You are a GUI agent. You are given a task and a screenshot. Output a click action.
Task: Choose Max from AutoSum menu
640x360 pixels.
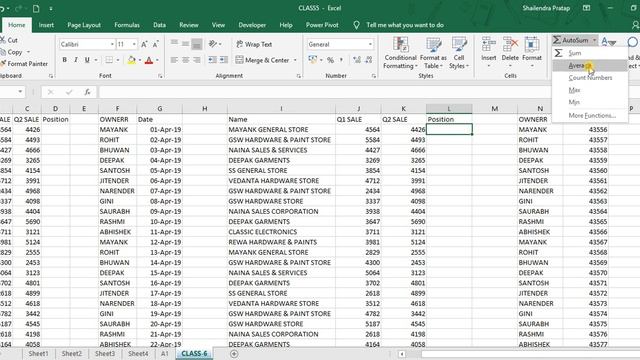(590, 90)
